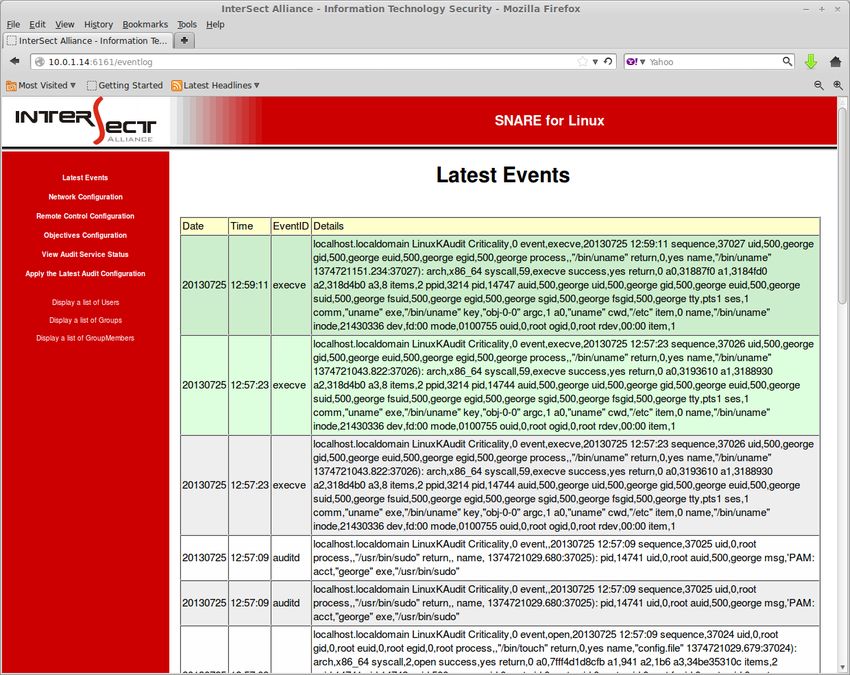
Task: Click Apply the Latest Audit Configuration
Action: pyautogui.click(x=85, y=274)
